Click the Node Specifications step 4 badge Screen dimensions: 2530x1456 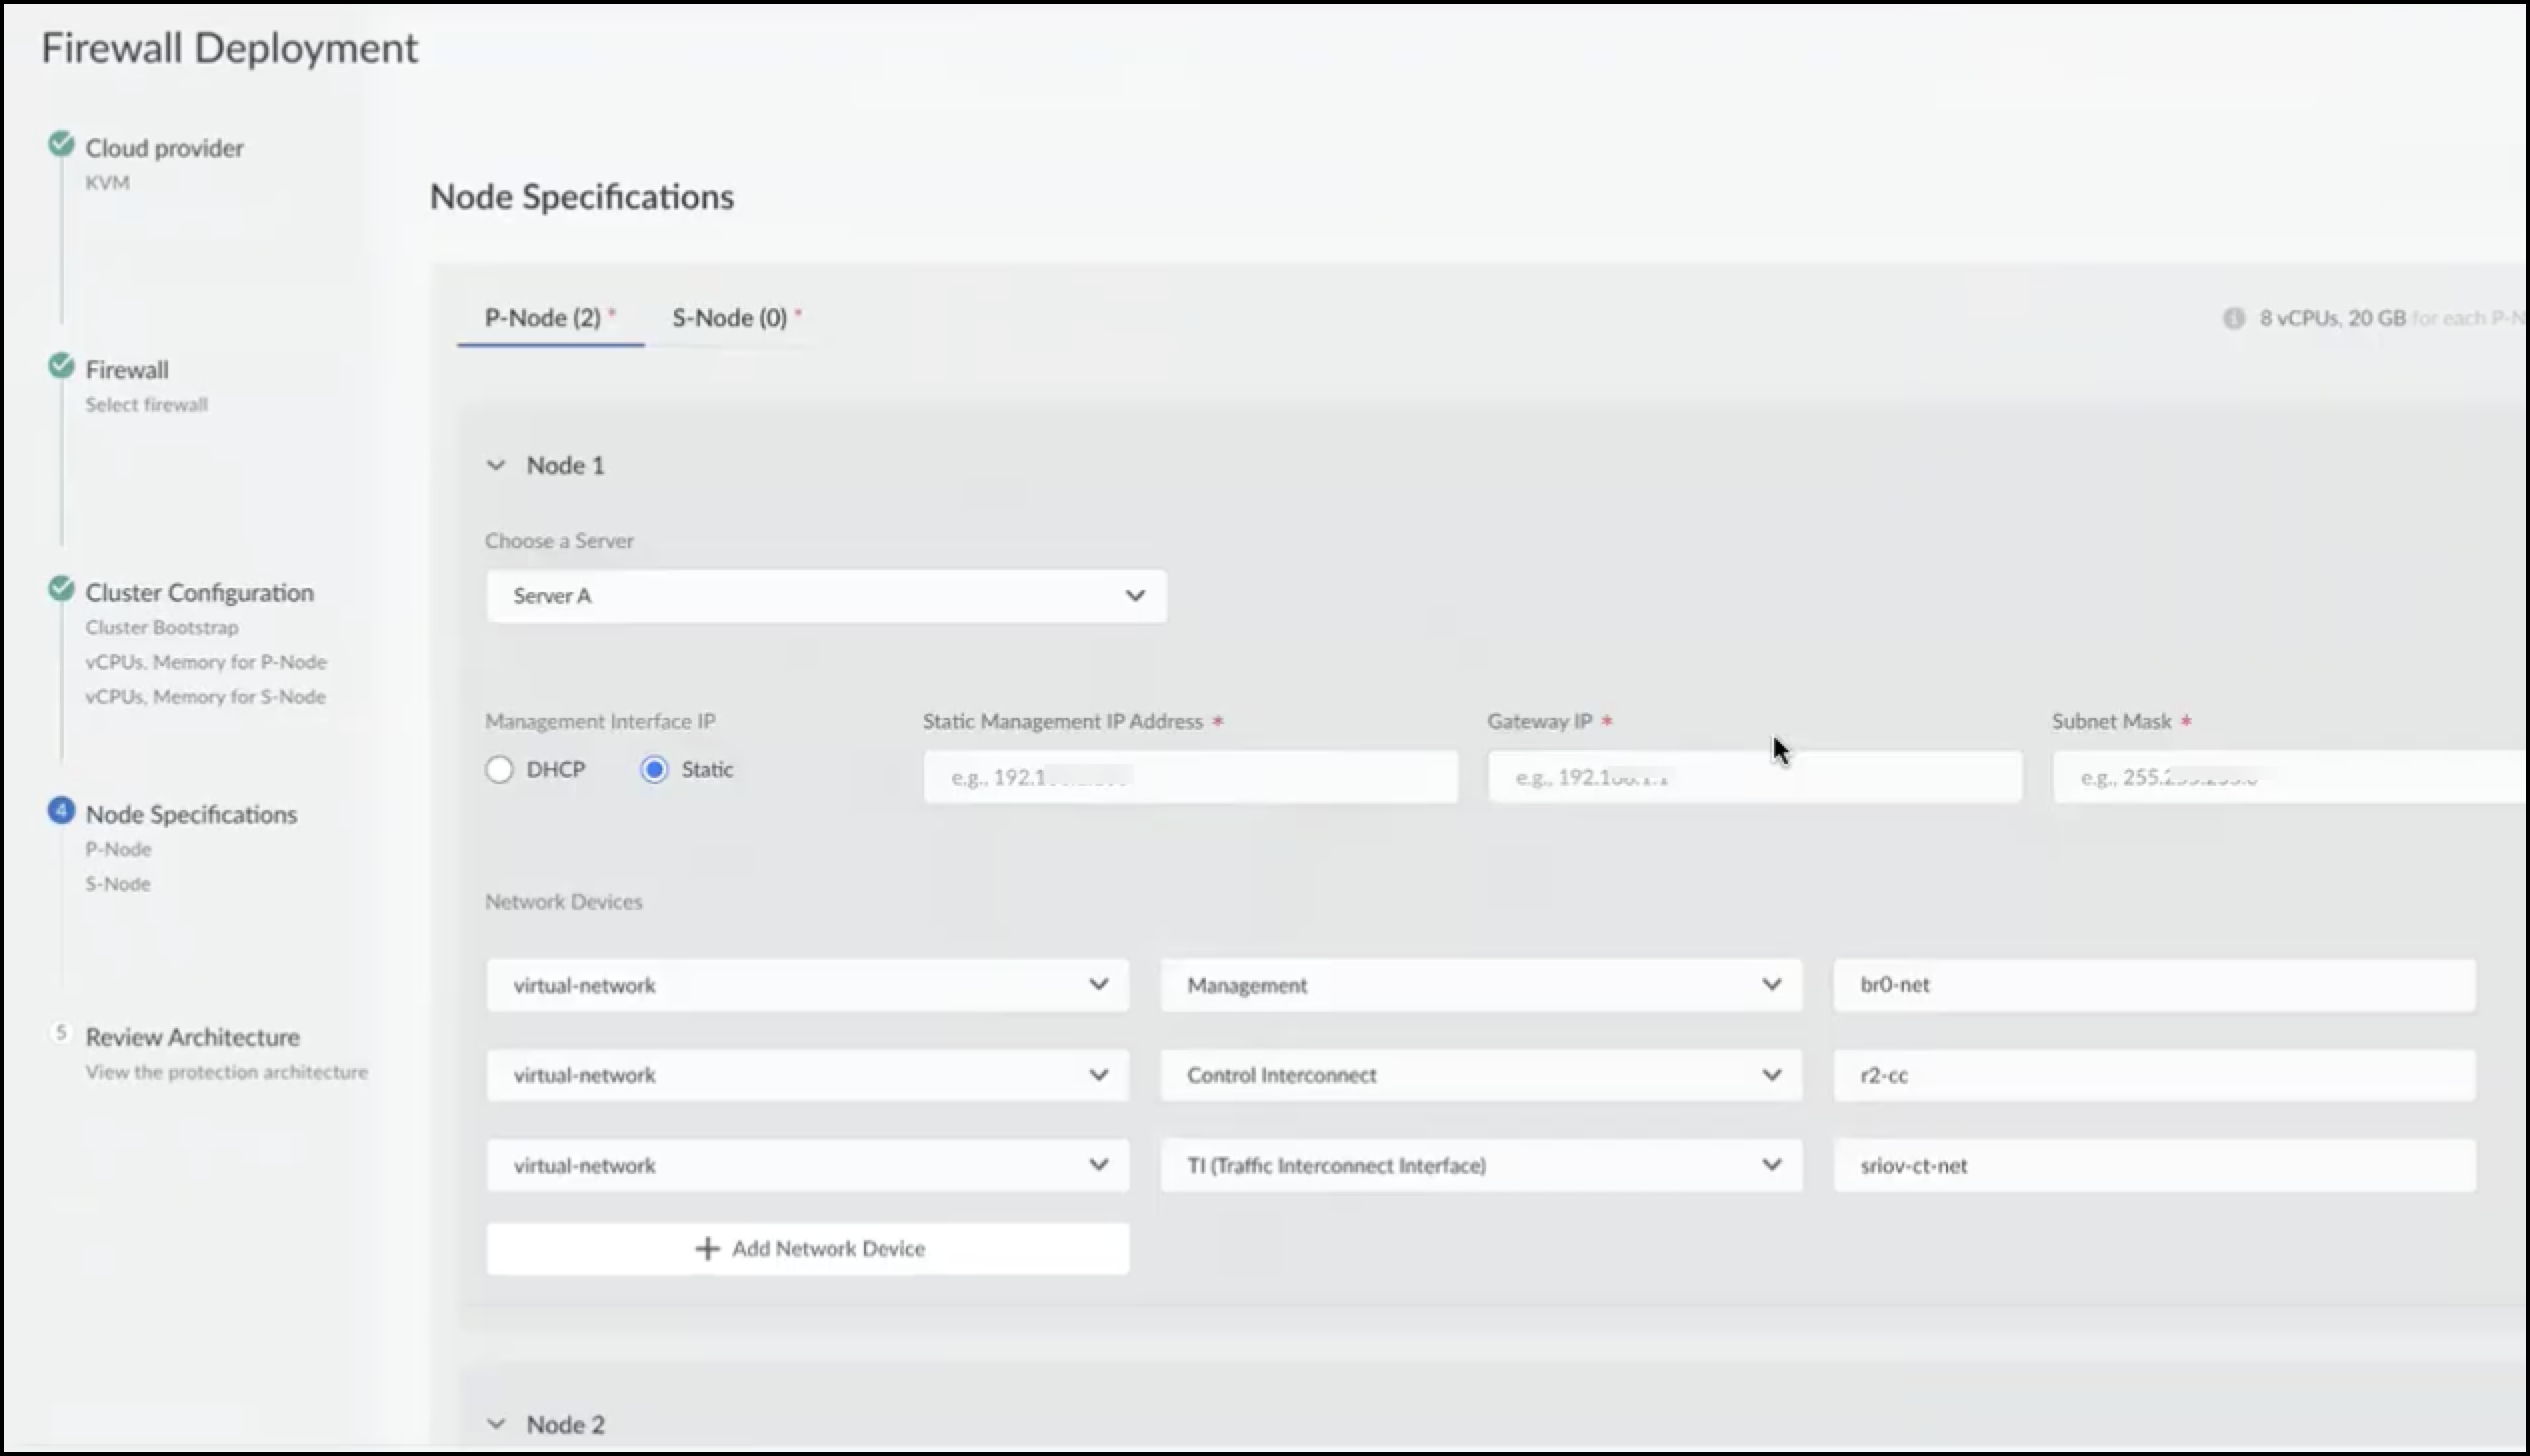coord(61,811)
